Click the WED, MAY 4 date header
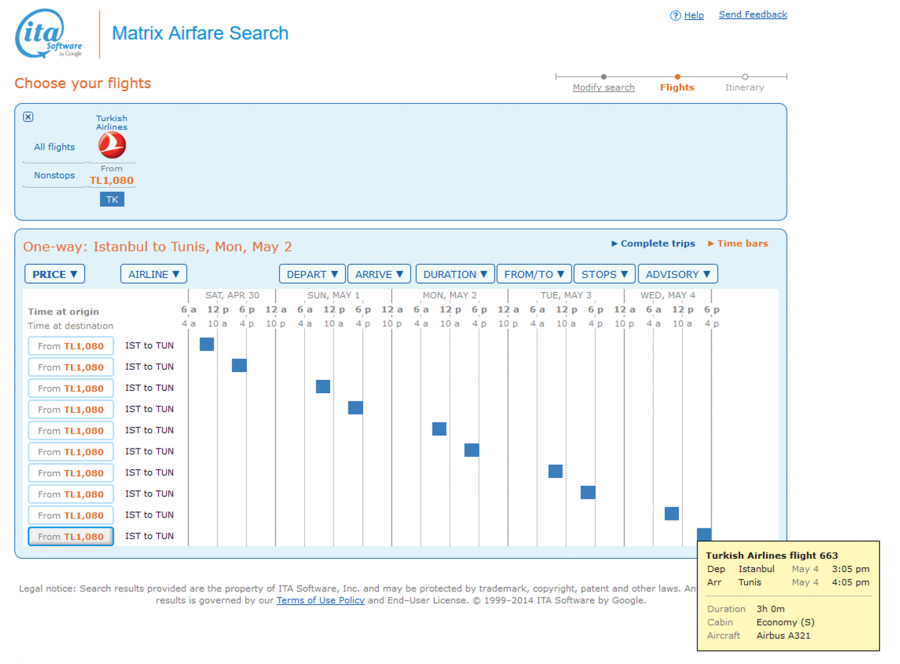This screenshot has height=664, width=900. tap(668, 295)
